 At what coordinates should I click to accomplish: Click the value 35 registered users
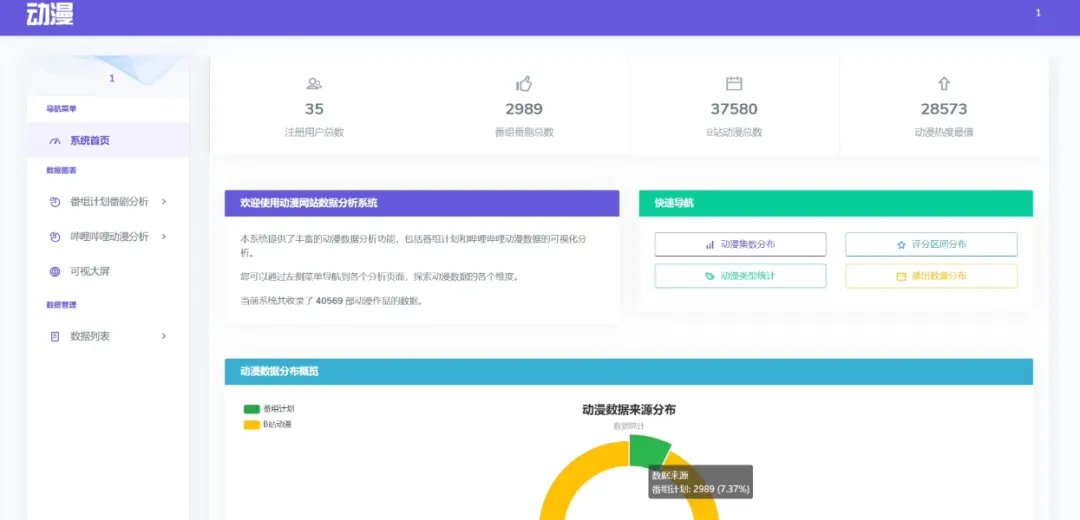(314, 109)
